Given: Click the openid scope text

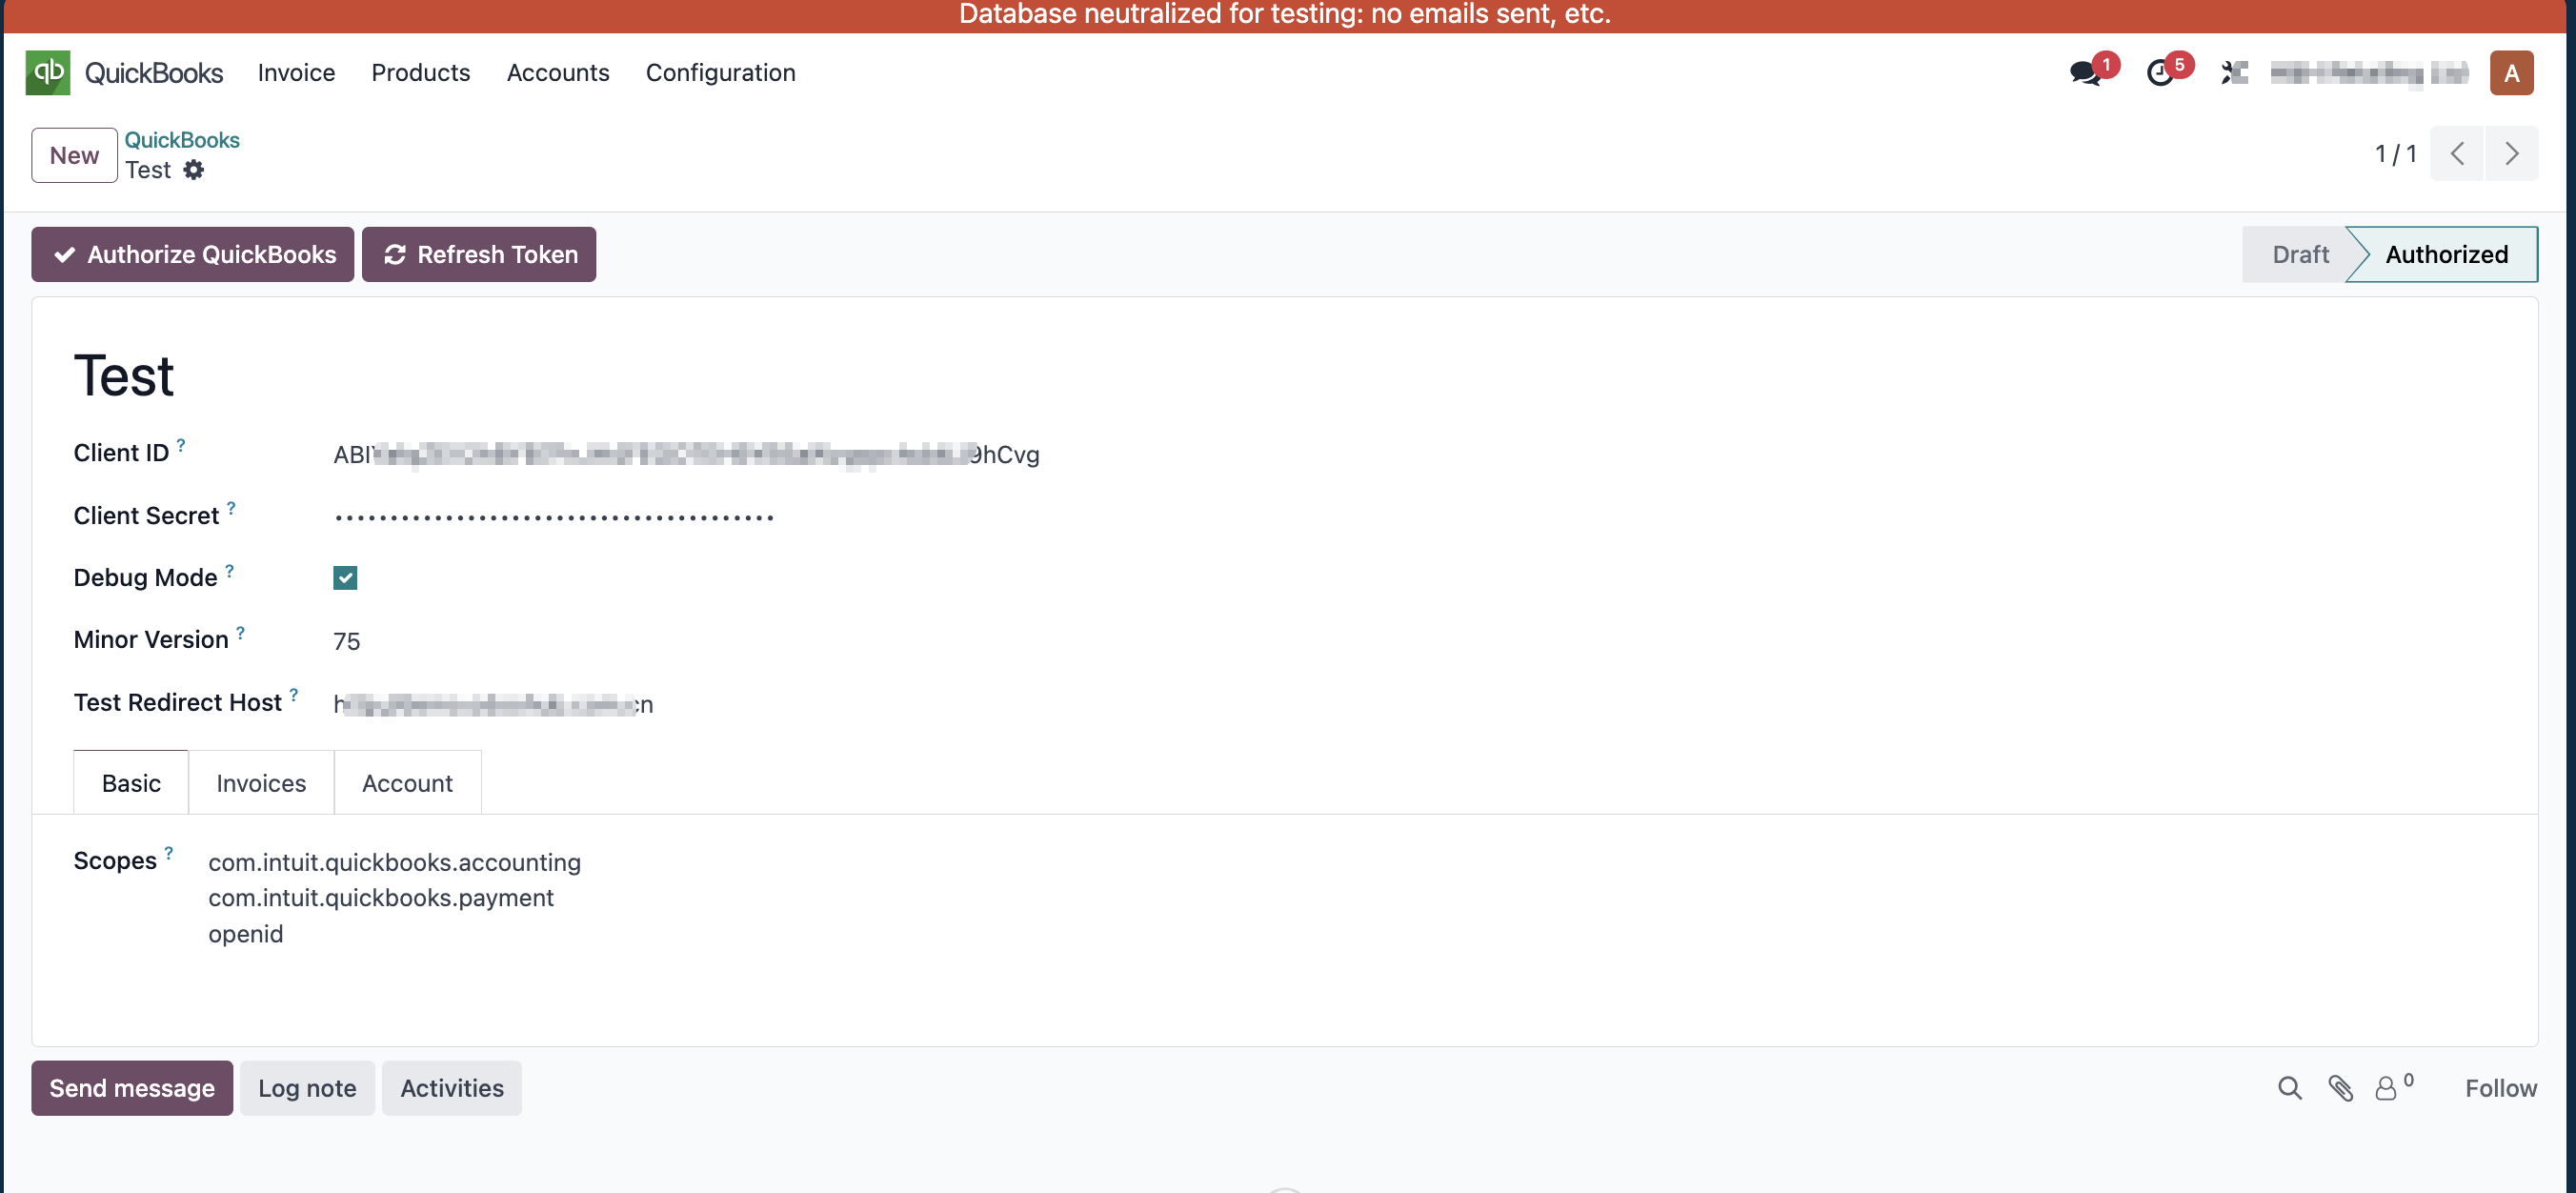Looking at the screenshot, I should coord(245,934).
